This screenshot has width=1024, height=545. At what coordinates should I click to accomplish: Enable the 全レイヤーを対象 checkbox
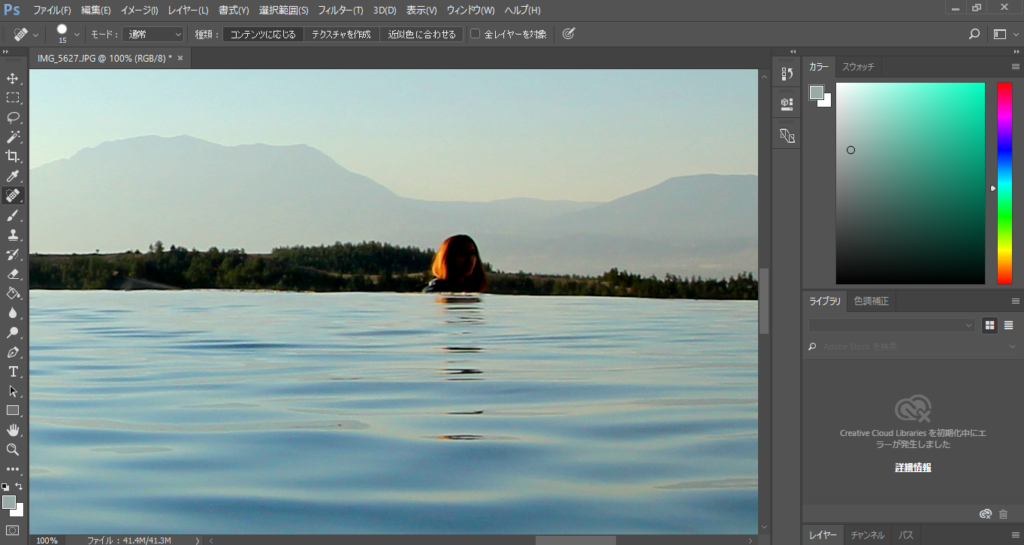pos(475,34)
